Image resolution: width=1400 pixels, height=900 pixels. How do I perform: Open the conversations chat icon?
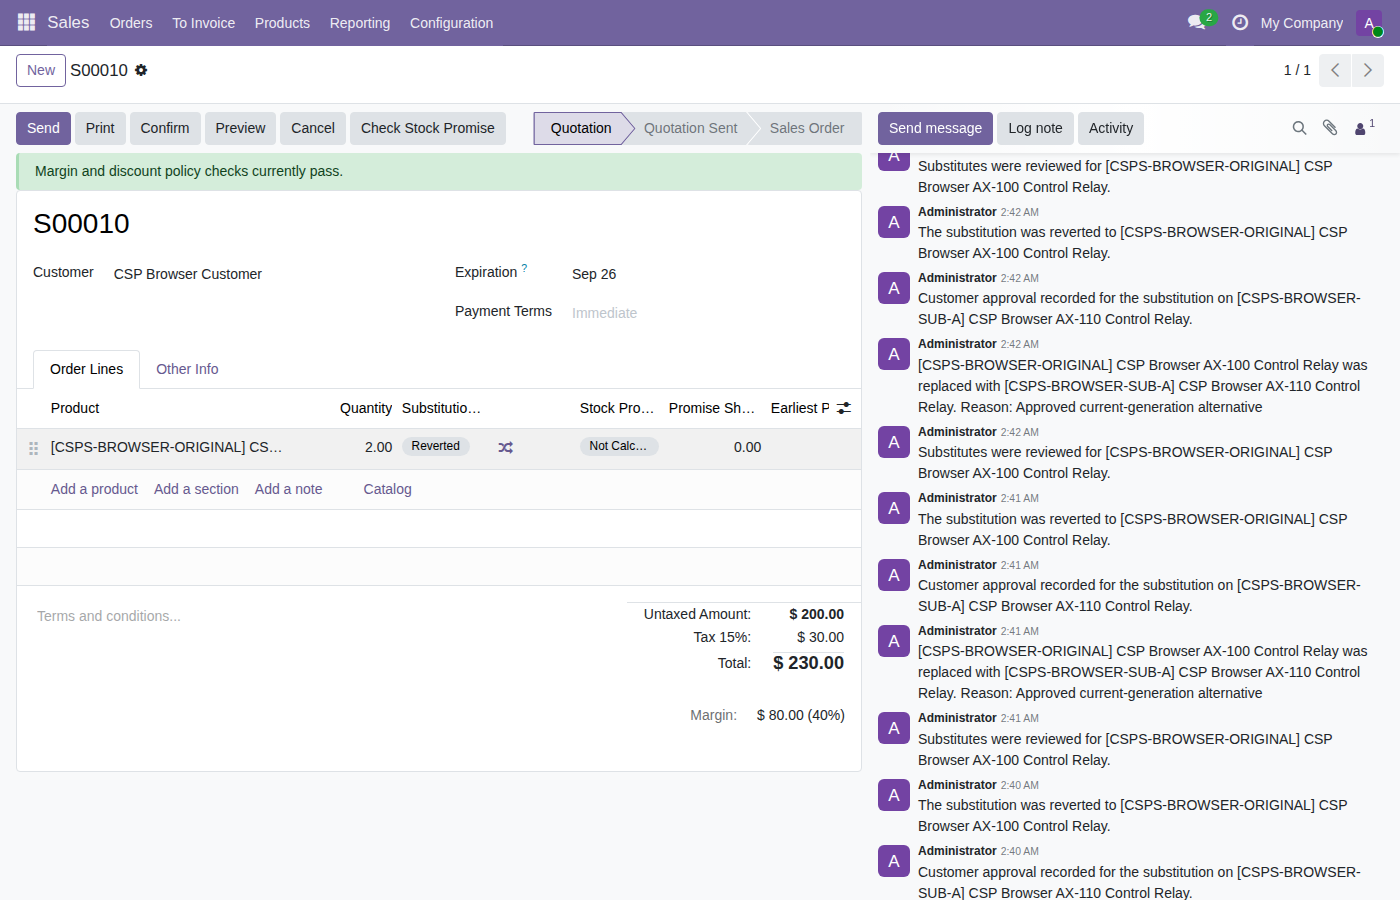tap(1196, 22)
